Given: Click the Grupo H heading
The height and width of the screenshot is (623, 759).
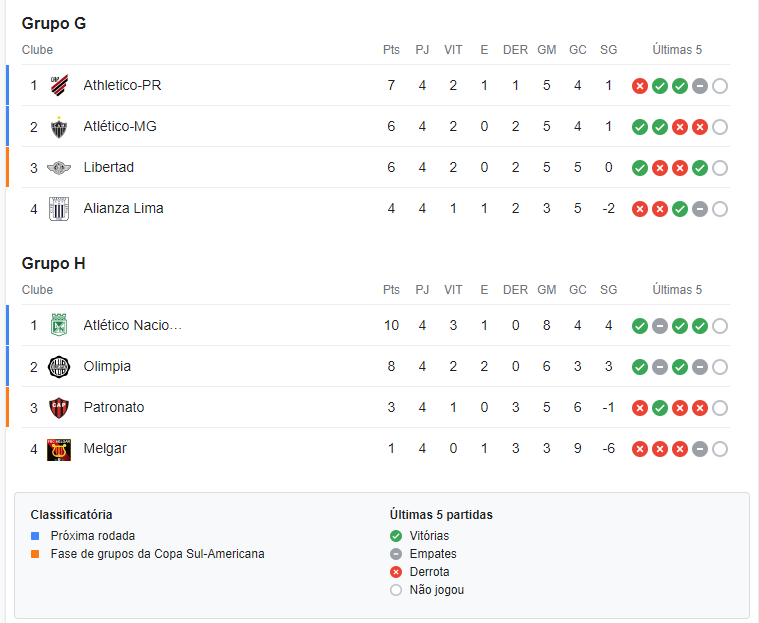Looking at the screenshot, I should coord(53,263).
